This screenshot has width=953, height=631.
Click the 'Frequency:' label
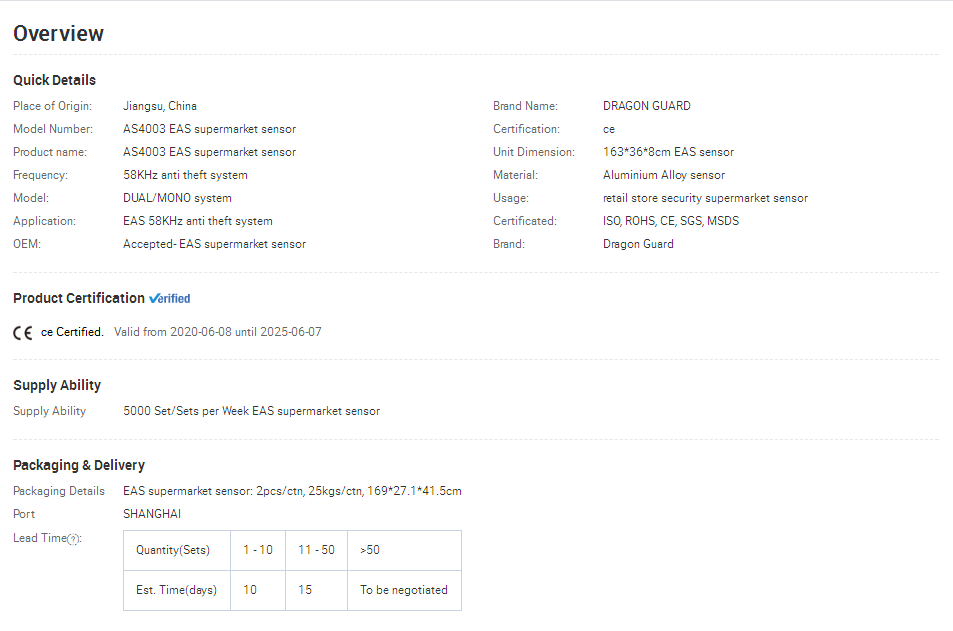tap(41, 175)
